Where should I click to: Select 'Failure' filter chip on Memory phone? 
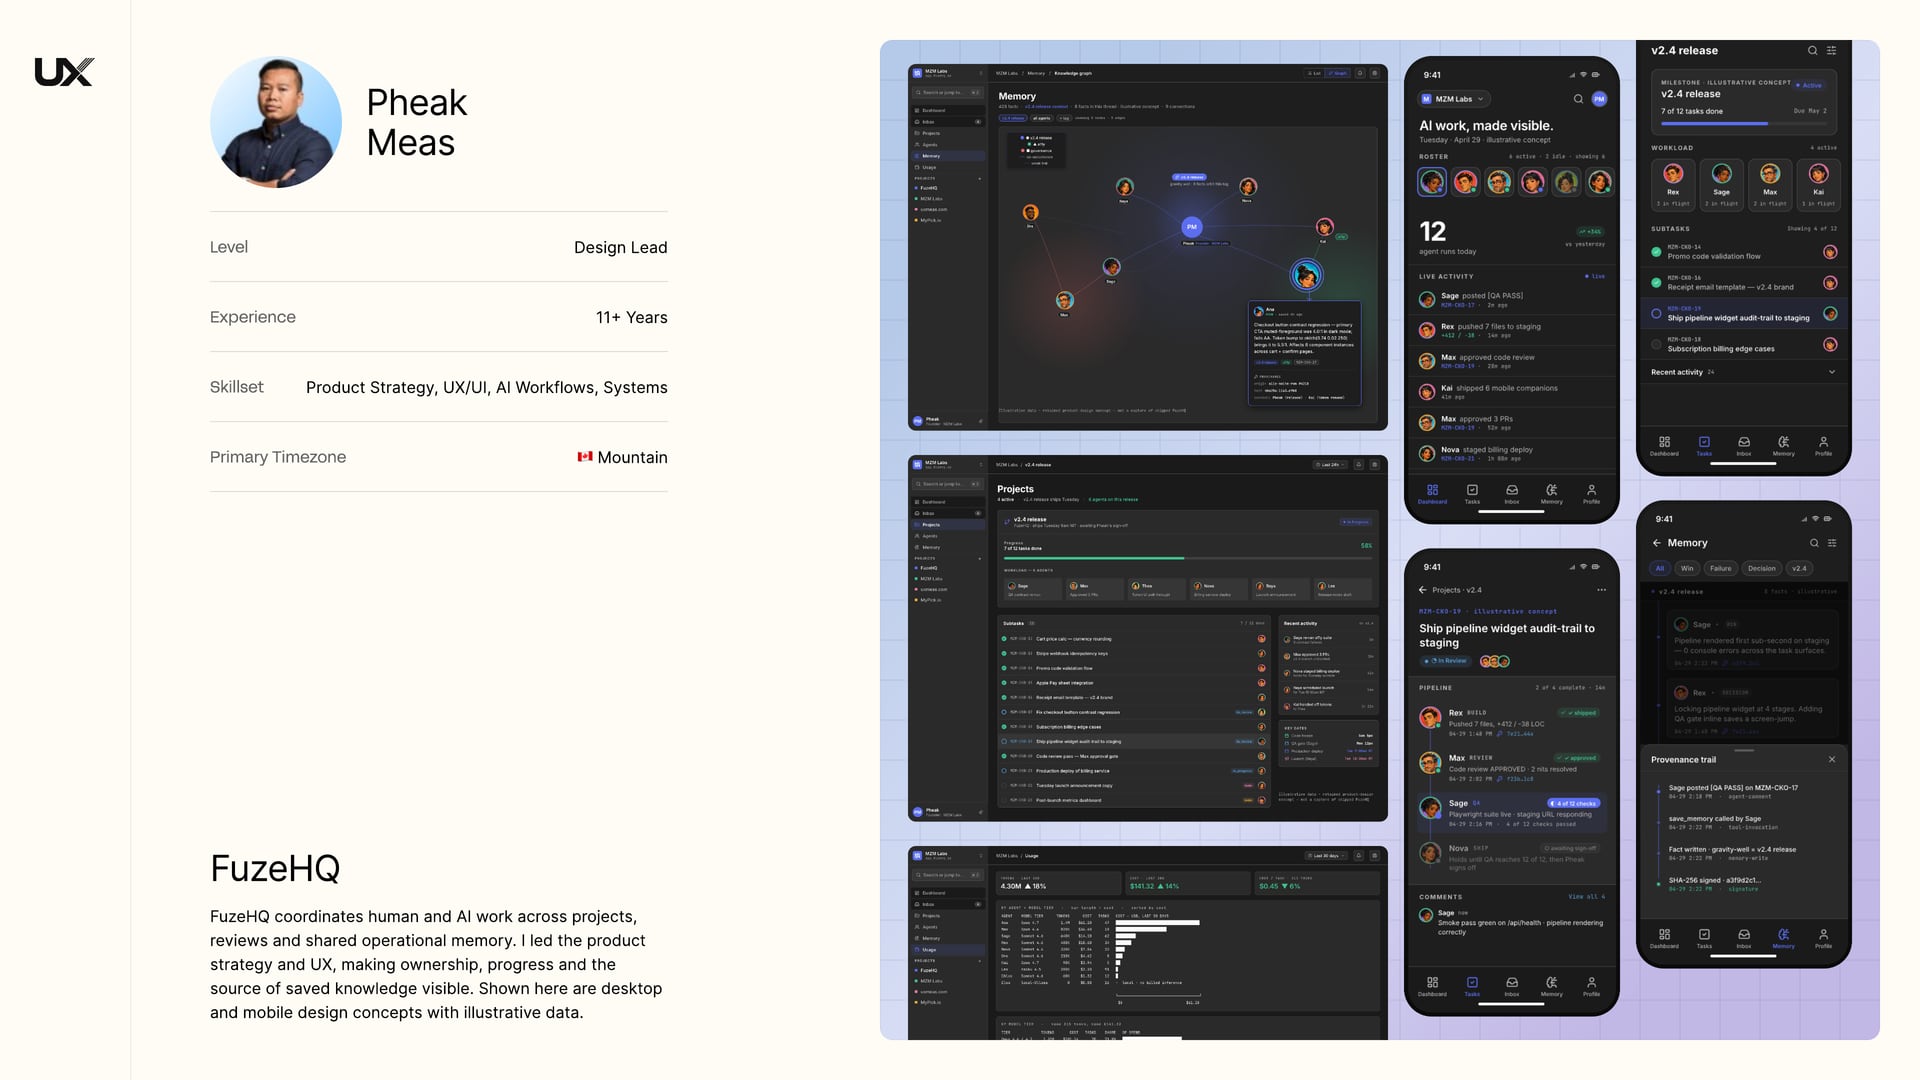[1720, 568]
